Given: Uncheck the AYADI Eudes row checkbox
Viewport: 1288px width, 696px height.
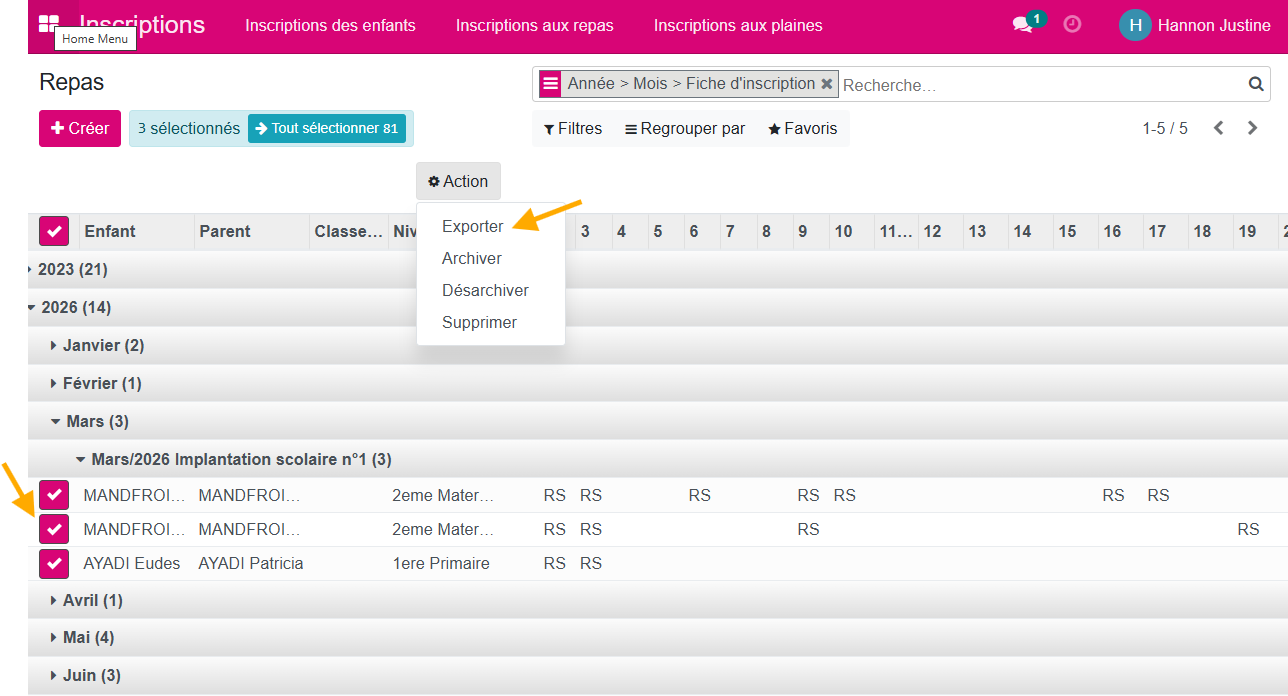Looking at the screenshot, I should pos(54,564).
